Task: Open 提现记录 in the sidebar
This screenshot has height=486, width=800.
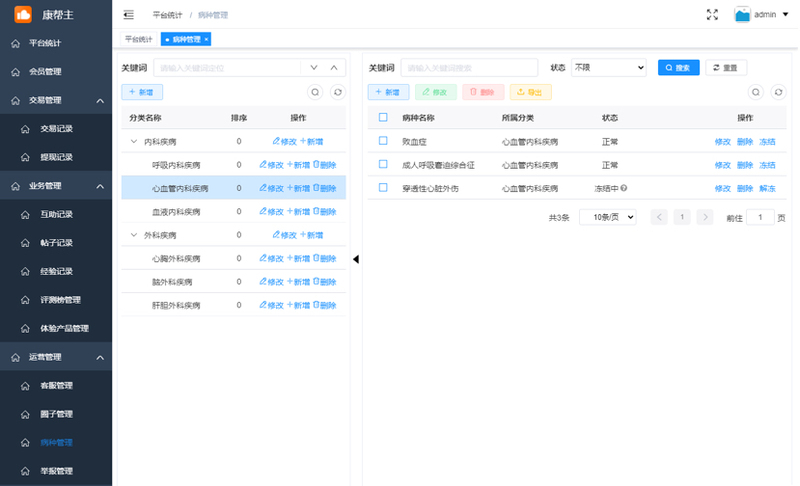Action: tap(56, 157)
